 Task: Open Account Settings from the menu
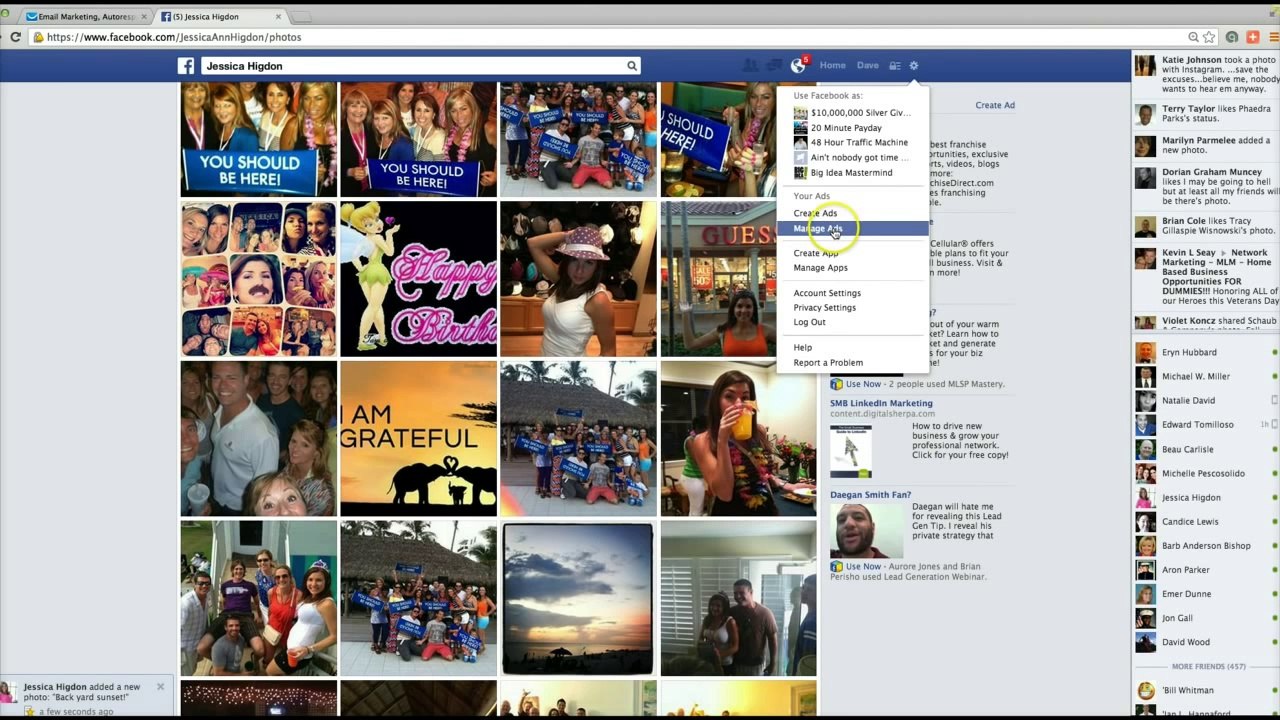point(852,293)
